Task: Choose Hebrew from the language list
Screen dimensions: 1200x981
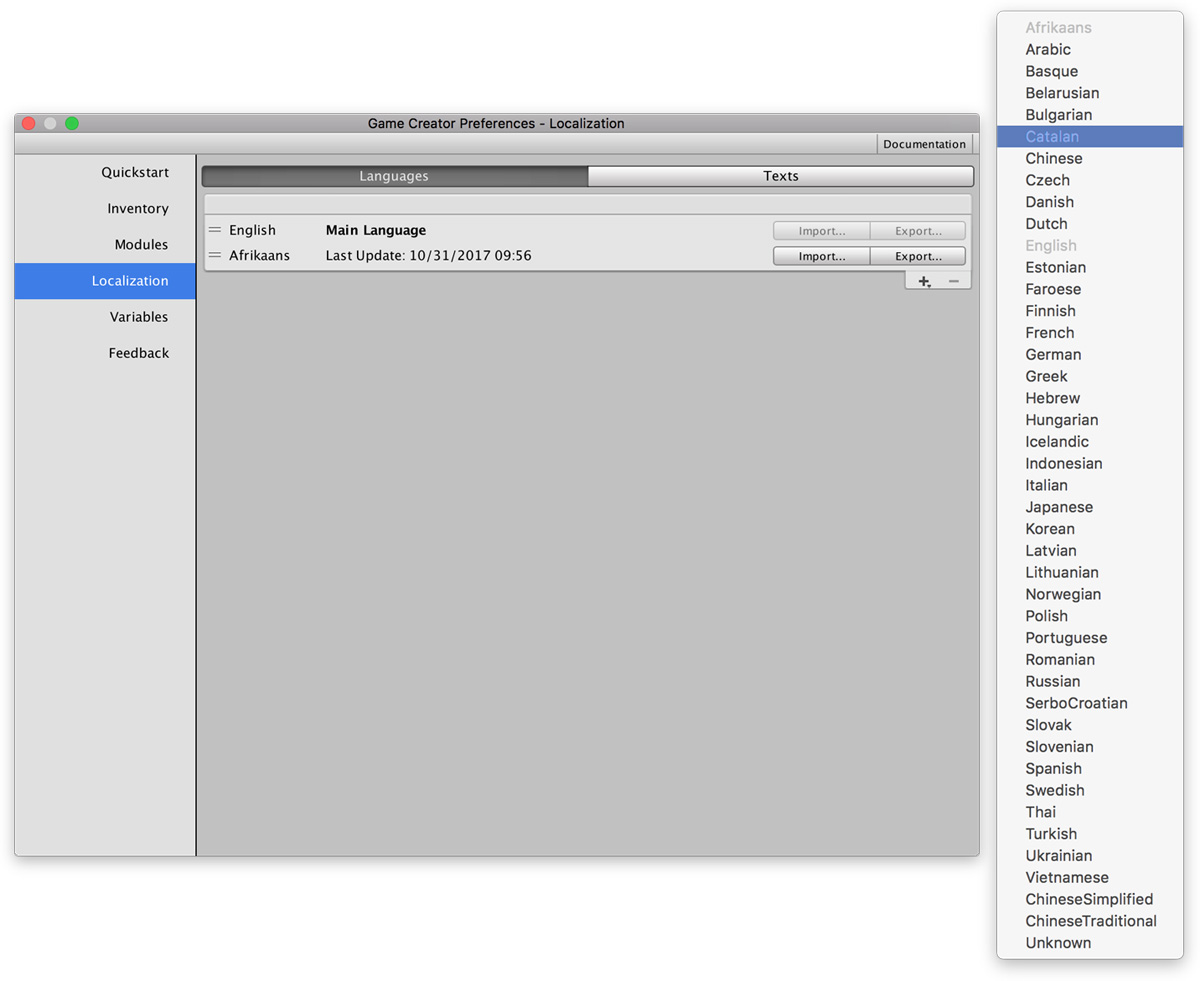Action: pos(1090,398)
